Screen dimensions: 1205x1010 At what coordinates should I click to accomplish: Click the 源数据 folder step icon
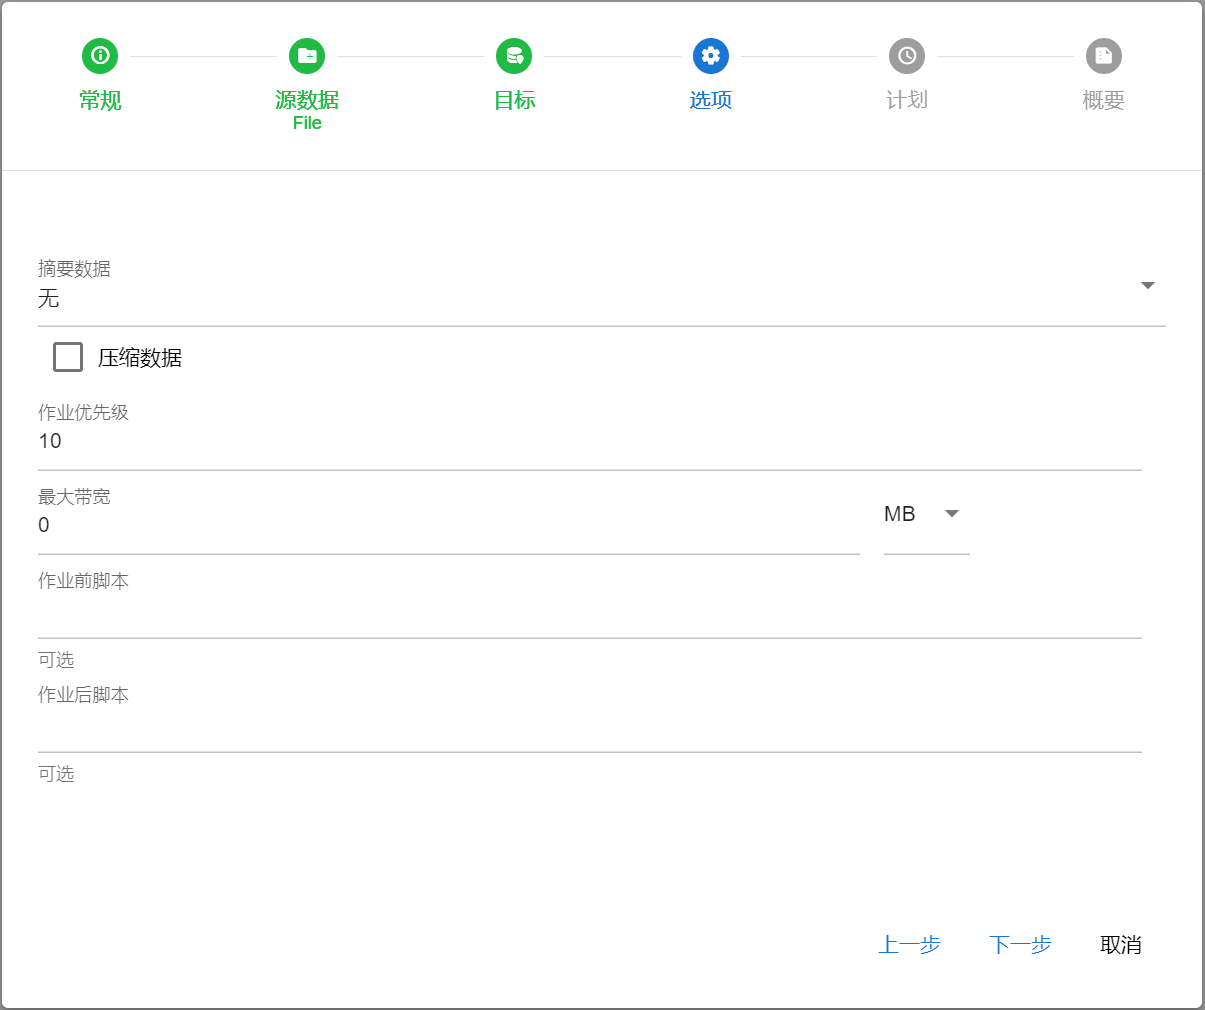(307, 56)
